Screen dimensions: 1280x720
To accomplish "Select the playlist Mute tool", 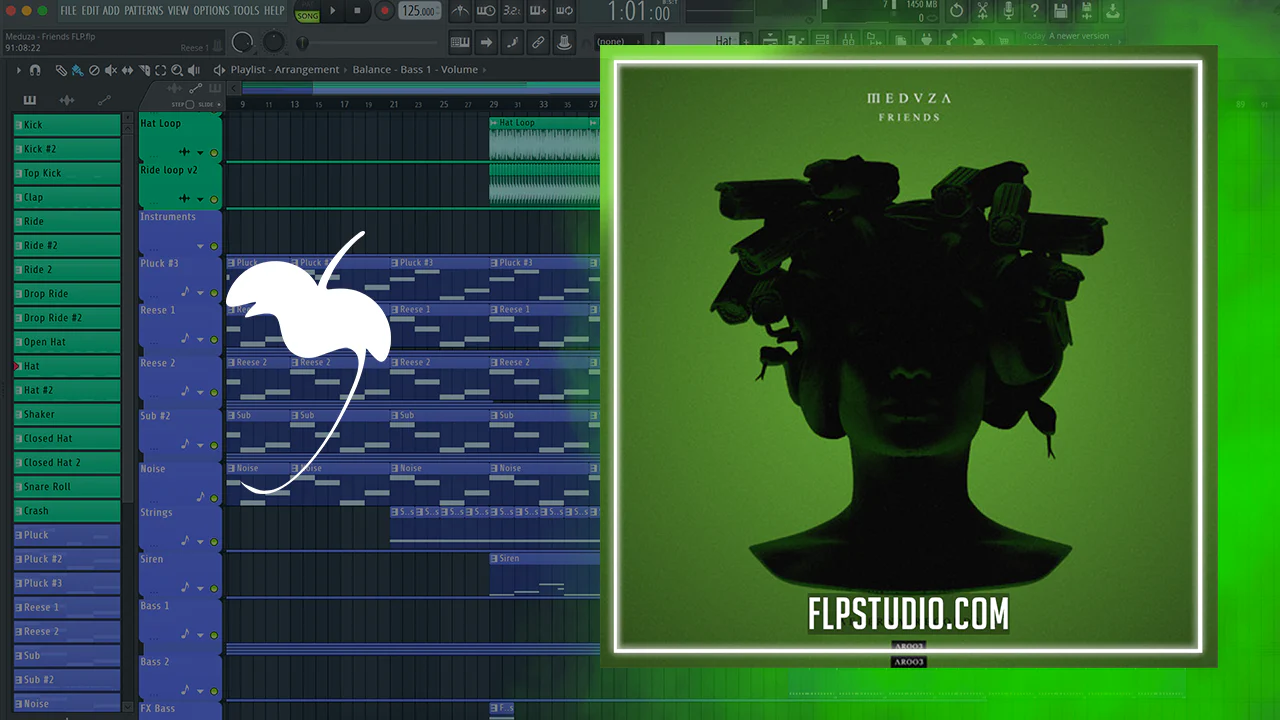I will click(x=111, y=70).
